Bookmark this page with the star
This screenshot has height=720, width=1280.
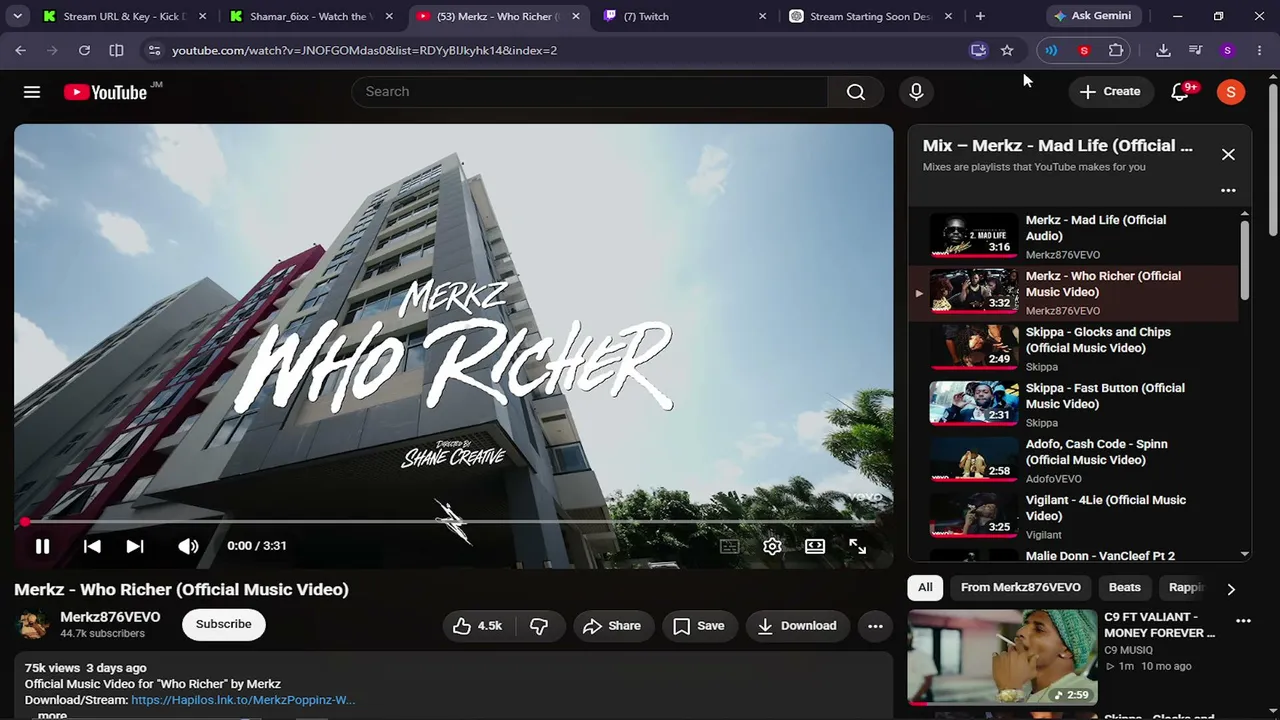(1007, 50)
